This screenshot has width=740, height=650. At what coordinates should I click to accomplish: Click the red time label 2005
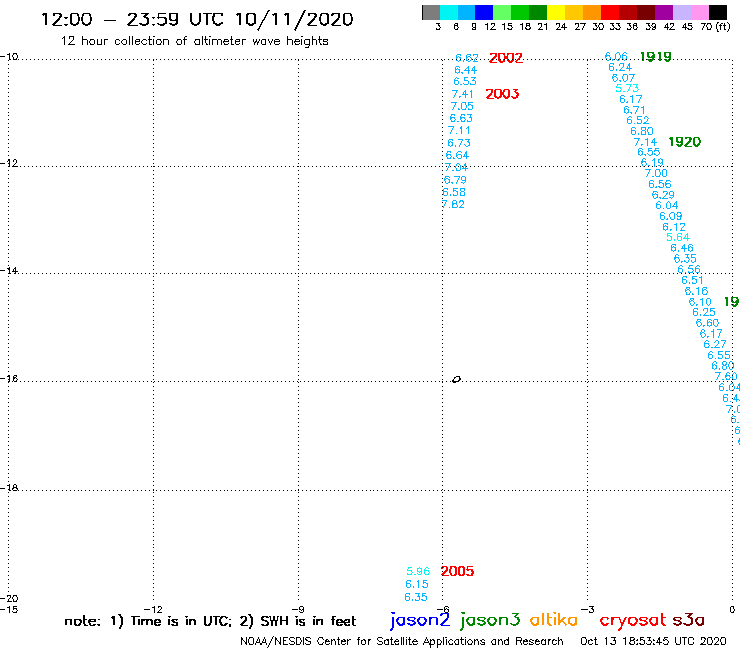click(457, 571)
